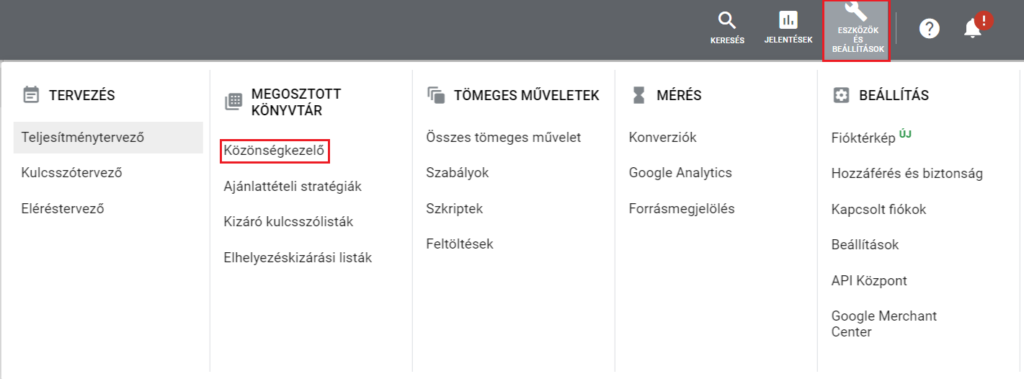Open Közönségkezelő in the shared library
This screenshot has width=1024, height=379.
point(275,151)
